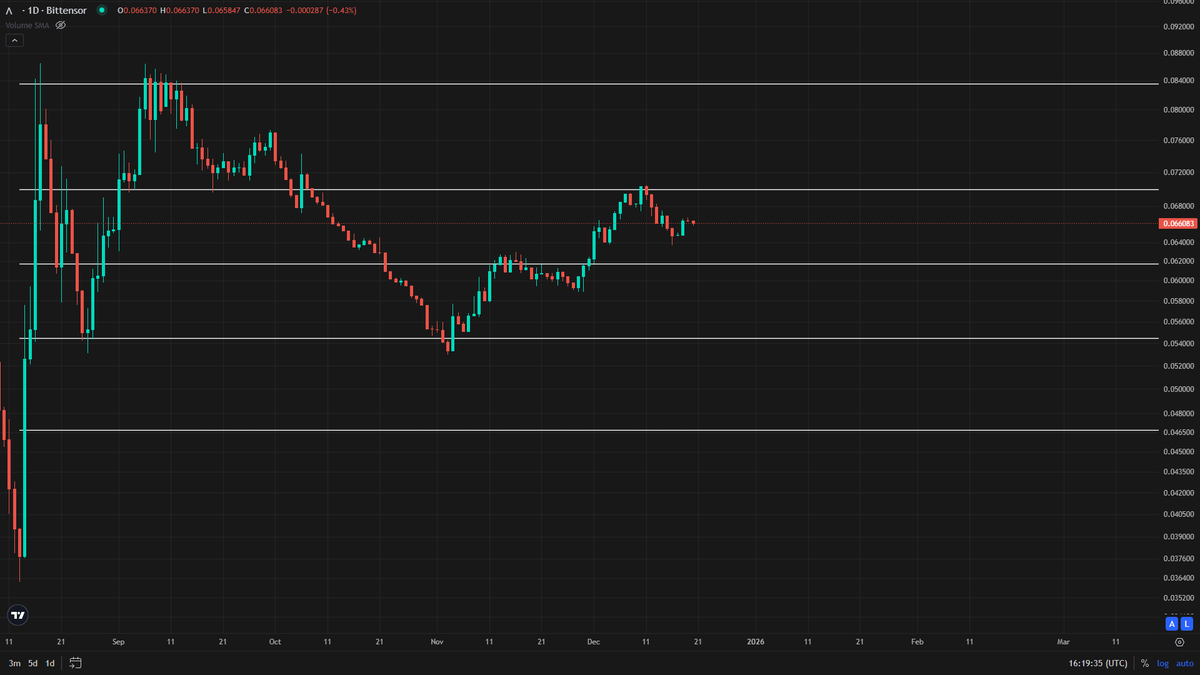Open the TradingView logo link
This screenshot has height=675, width=1200.
(17, 615)
